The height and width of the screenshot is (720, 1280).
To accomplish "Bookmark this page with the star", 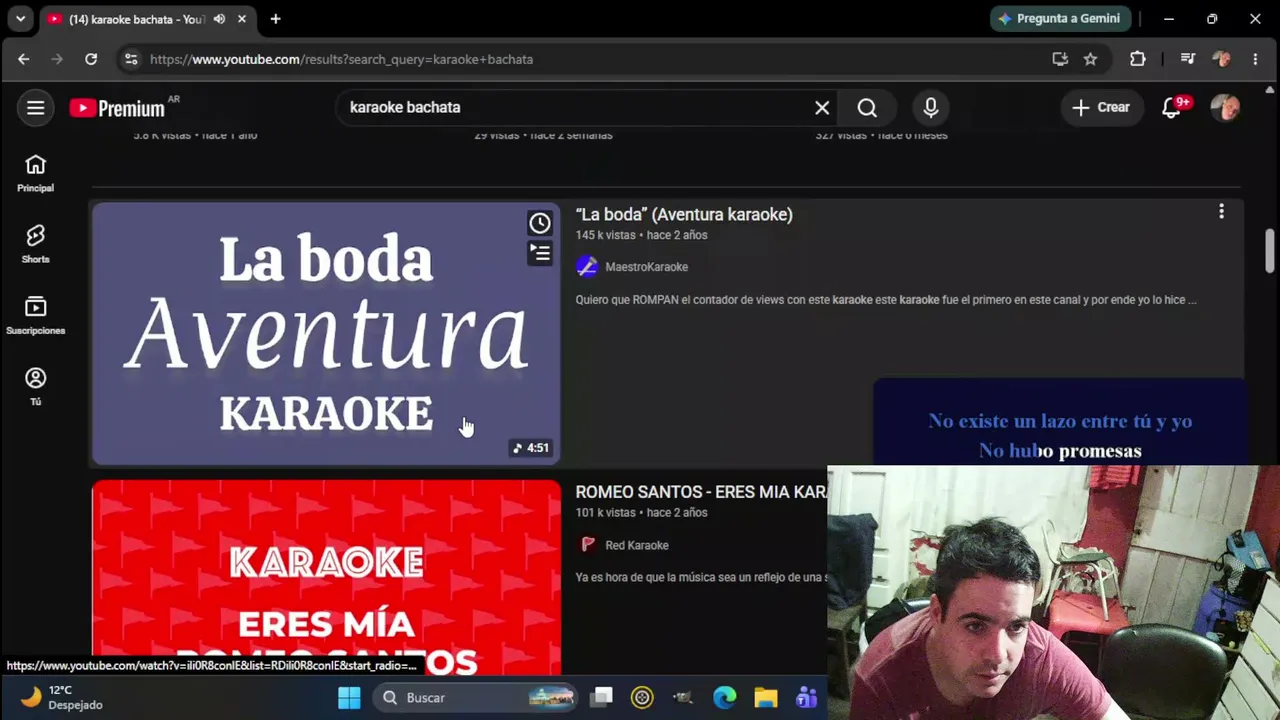I will coord(1091,59).
